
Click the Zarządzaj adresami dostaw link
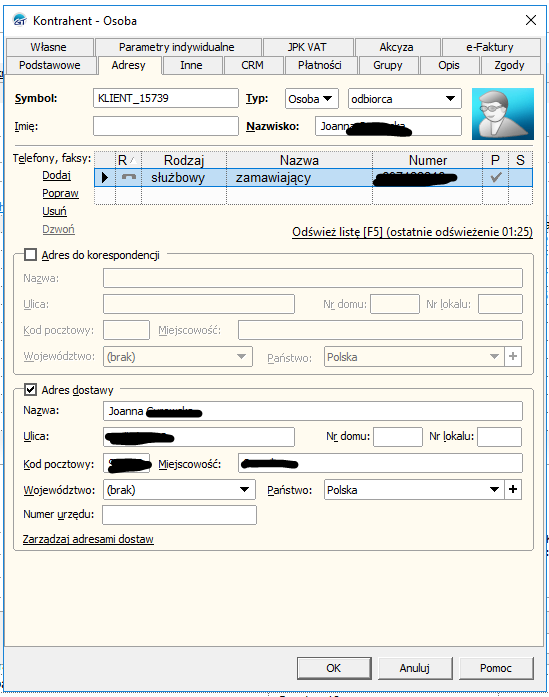point(88,539)
